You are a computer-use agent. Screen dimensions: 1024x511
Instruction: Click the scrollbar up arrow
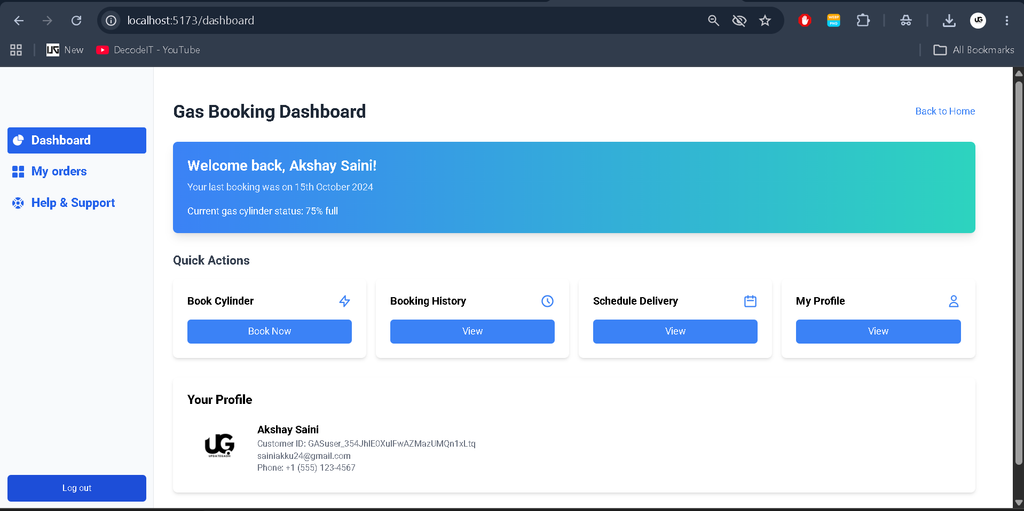[1018, 74]
